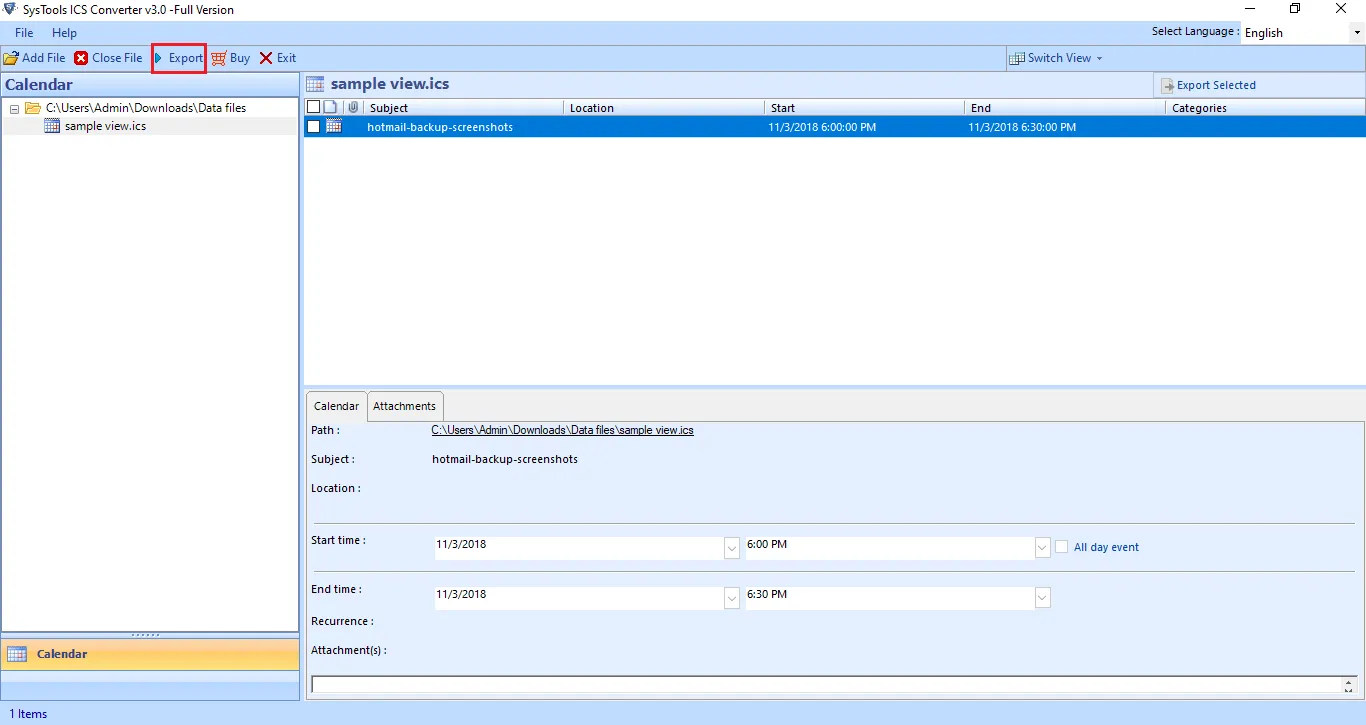Switch to the Calendar tab
Screen dimensions: 1366x725
click(336, 406)
